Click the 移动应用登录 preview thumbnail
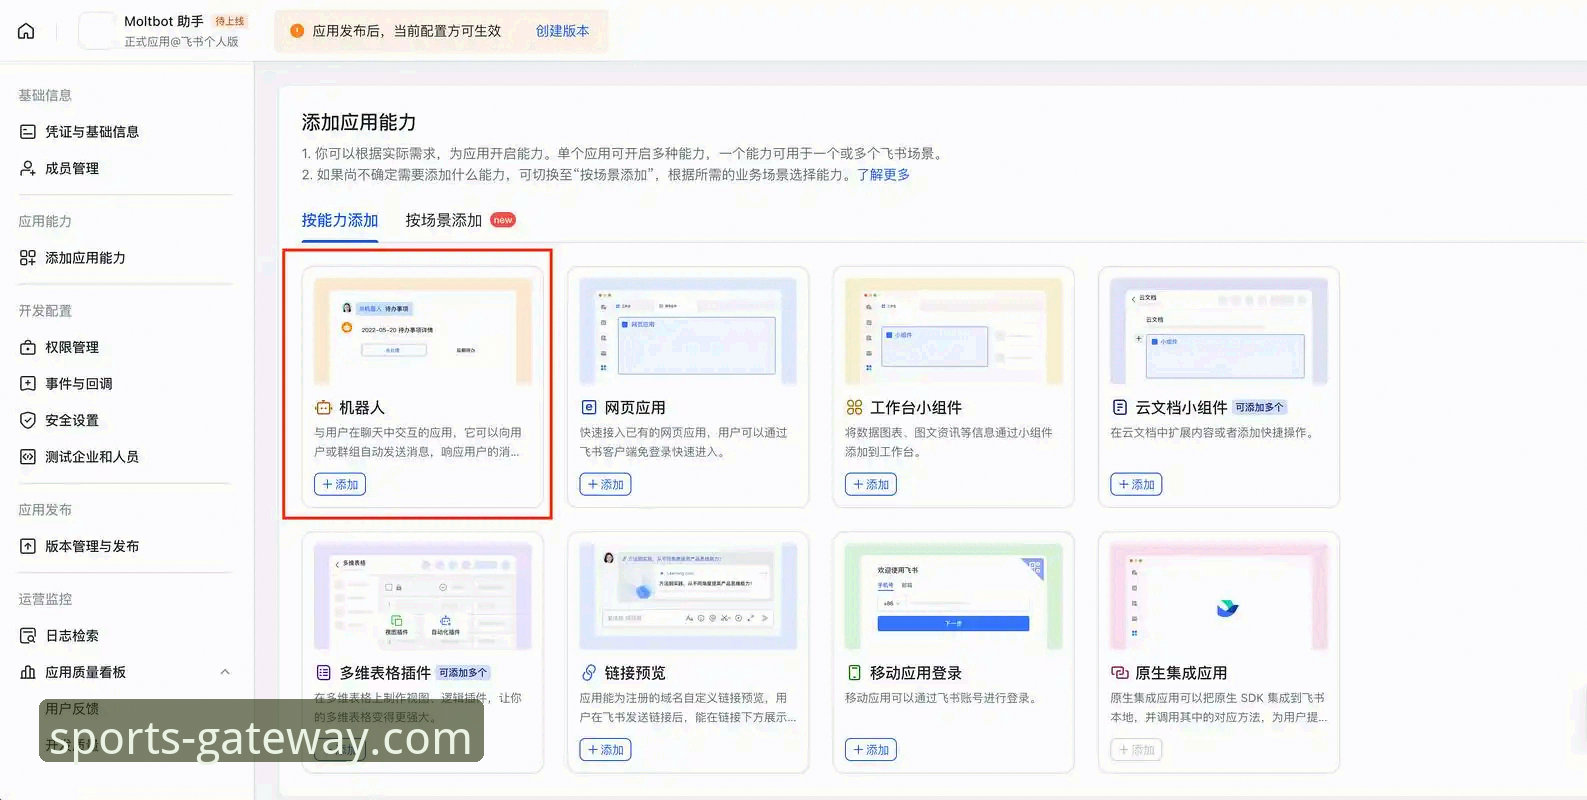The height and width of the screenshot is (800, 1587). (954, 597)
